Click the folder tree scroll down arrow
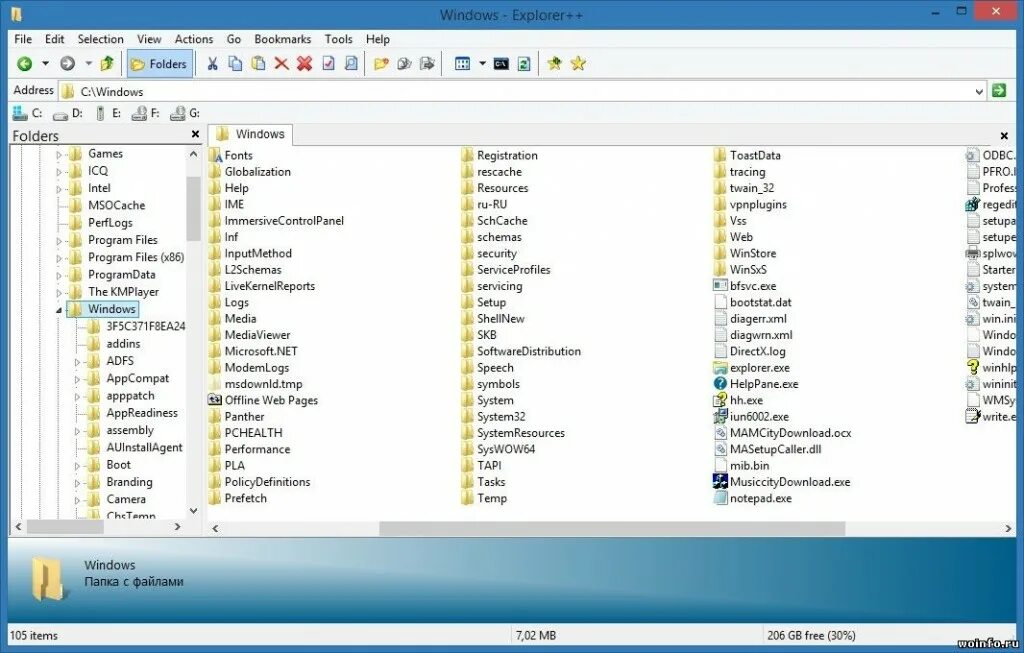 [x=193, y=511]
